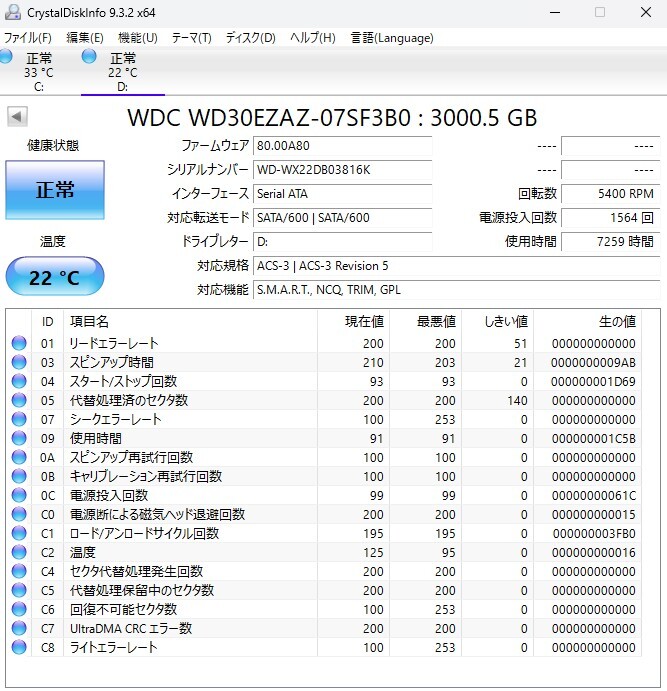Click current value 125 in 温度 row
The width and height of the screenshot is (667, 691).
373,553
